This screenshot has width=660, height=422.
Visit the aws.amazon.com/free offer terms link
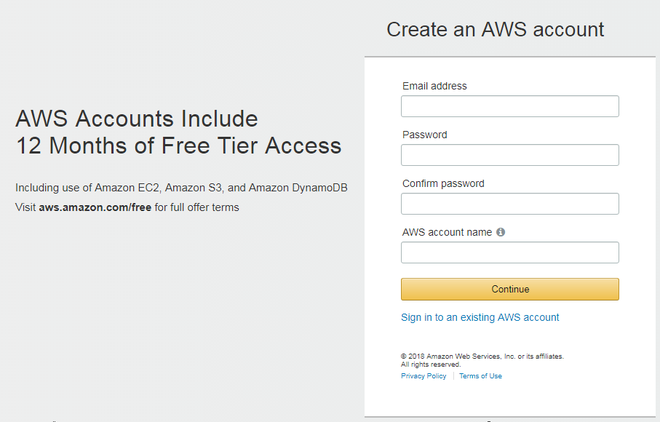pyautogui.click(x=95, y=208)
